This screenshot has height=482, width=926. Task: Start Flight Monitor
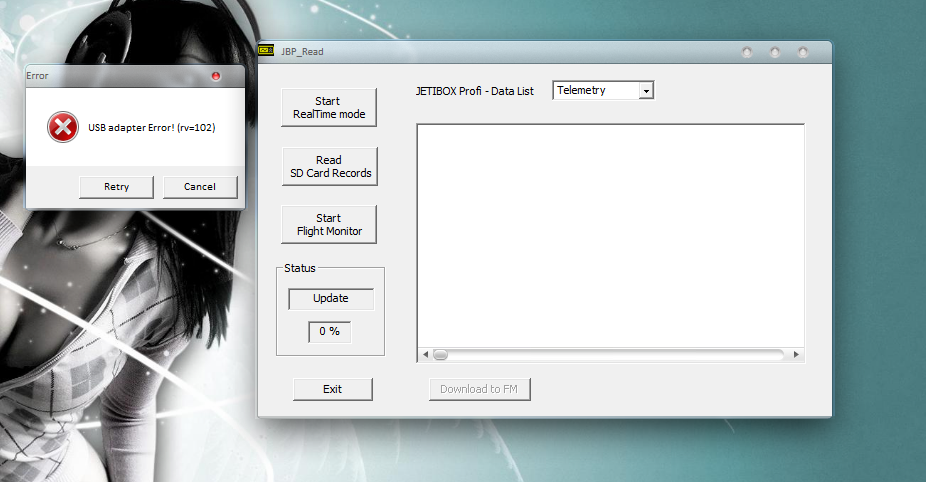click(329, 224)
